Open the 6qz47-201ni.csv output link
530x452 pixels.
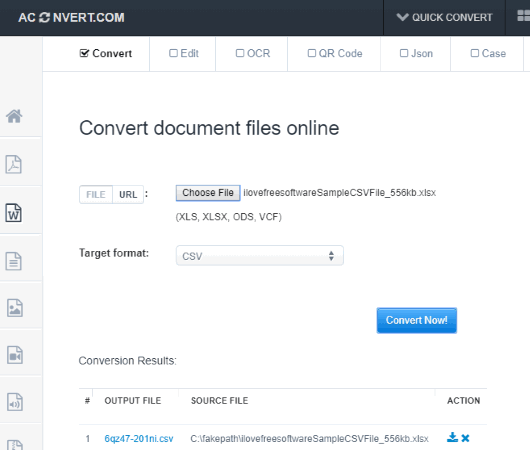pos(139,438)
